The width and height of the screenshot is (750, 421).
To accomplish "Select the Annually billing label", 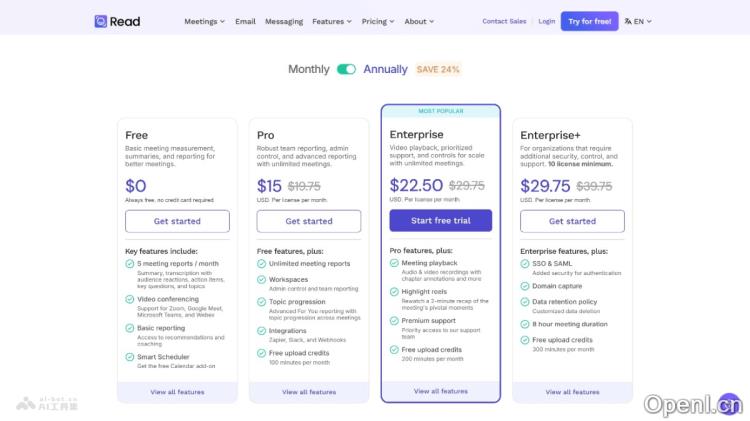I will (x=385, y=69).
